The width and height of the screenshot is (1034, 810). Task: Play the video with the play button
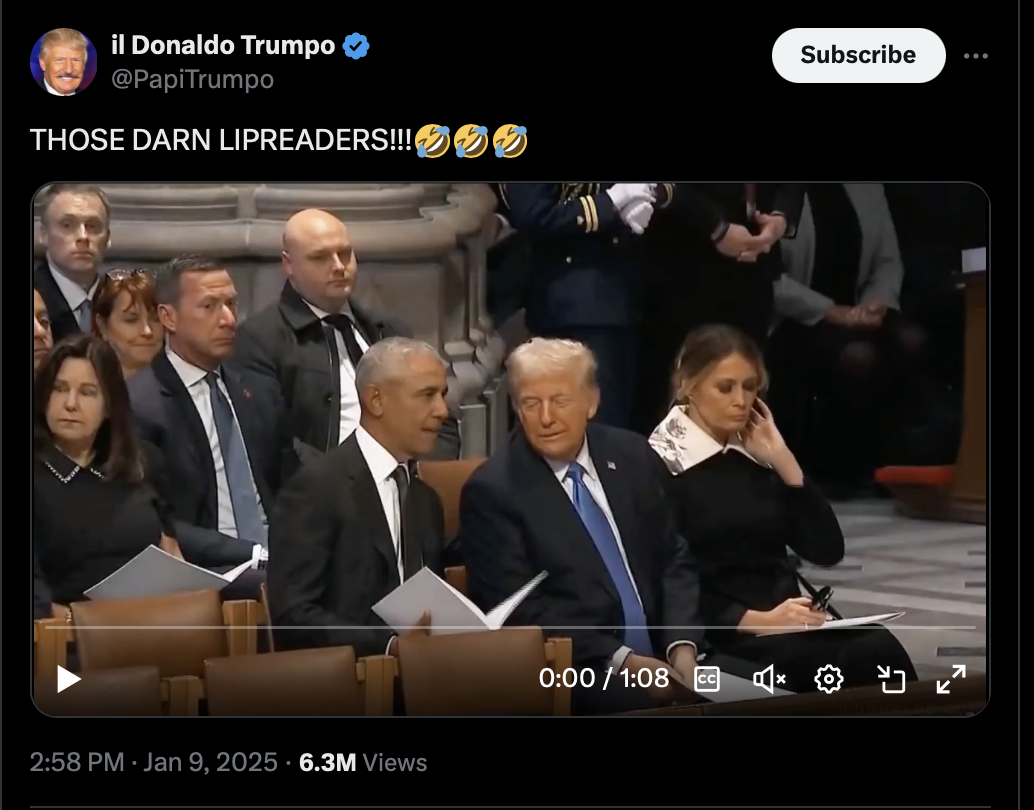pyautogui.click(x=69, y=679)
